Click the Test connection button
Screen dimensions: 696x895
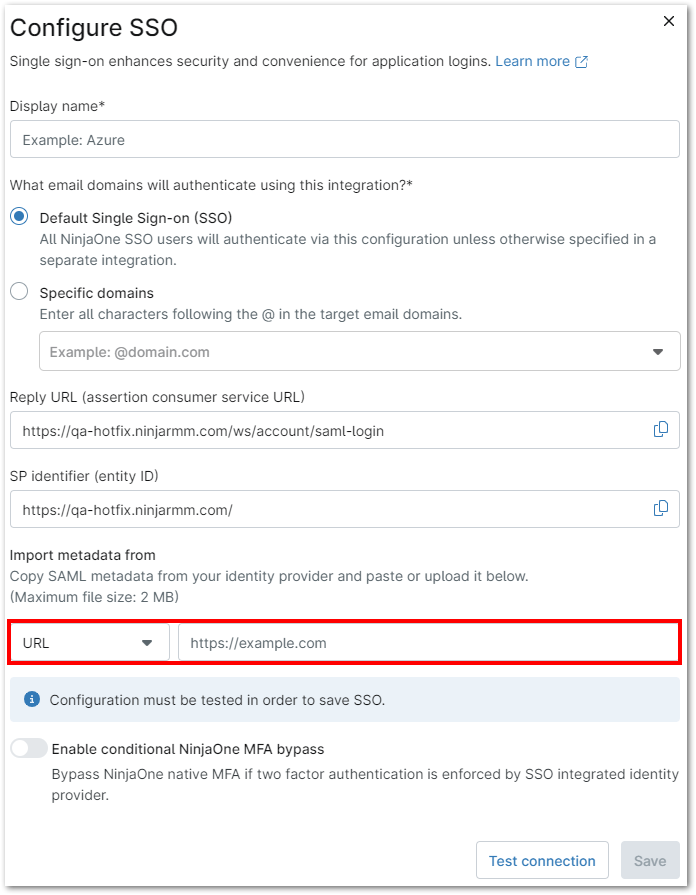pyautogui.click(x=542, y=860)
